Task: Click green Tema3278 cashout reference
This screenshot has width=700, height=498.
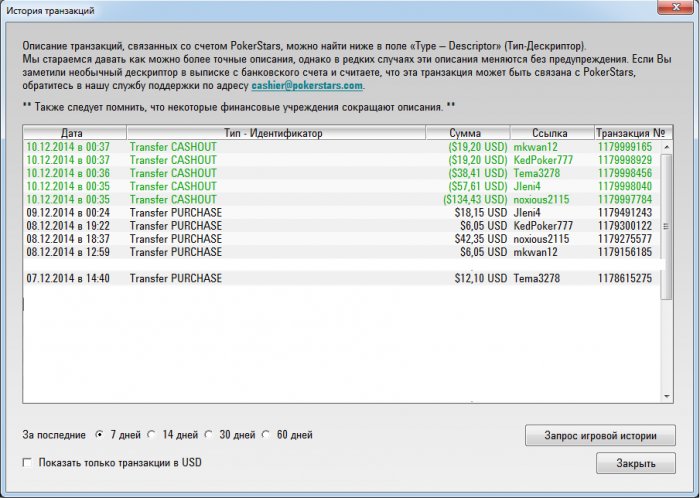Action: pos(536,173)
